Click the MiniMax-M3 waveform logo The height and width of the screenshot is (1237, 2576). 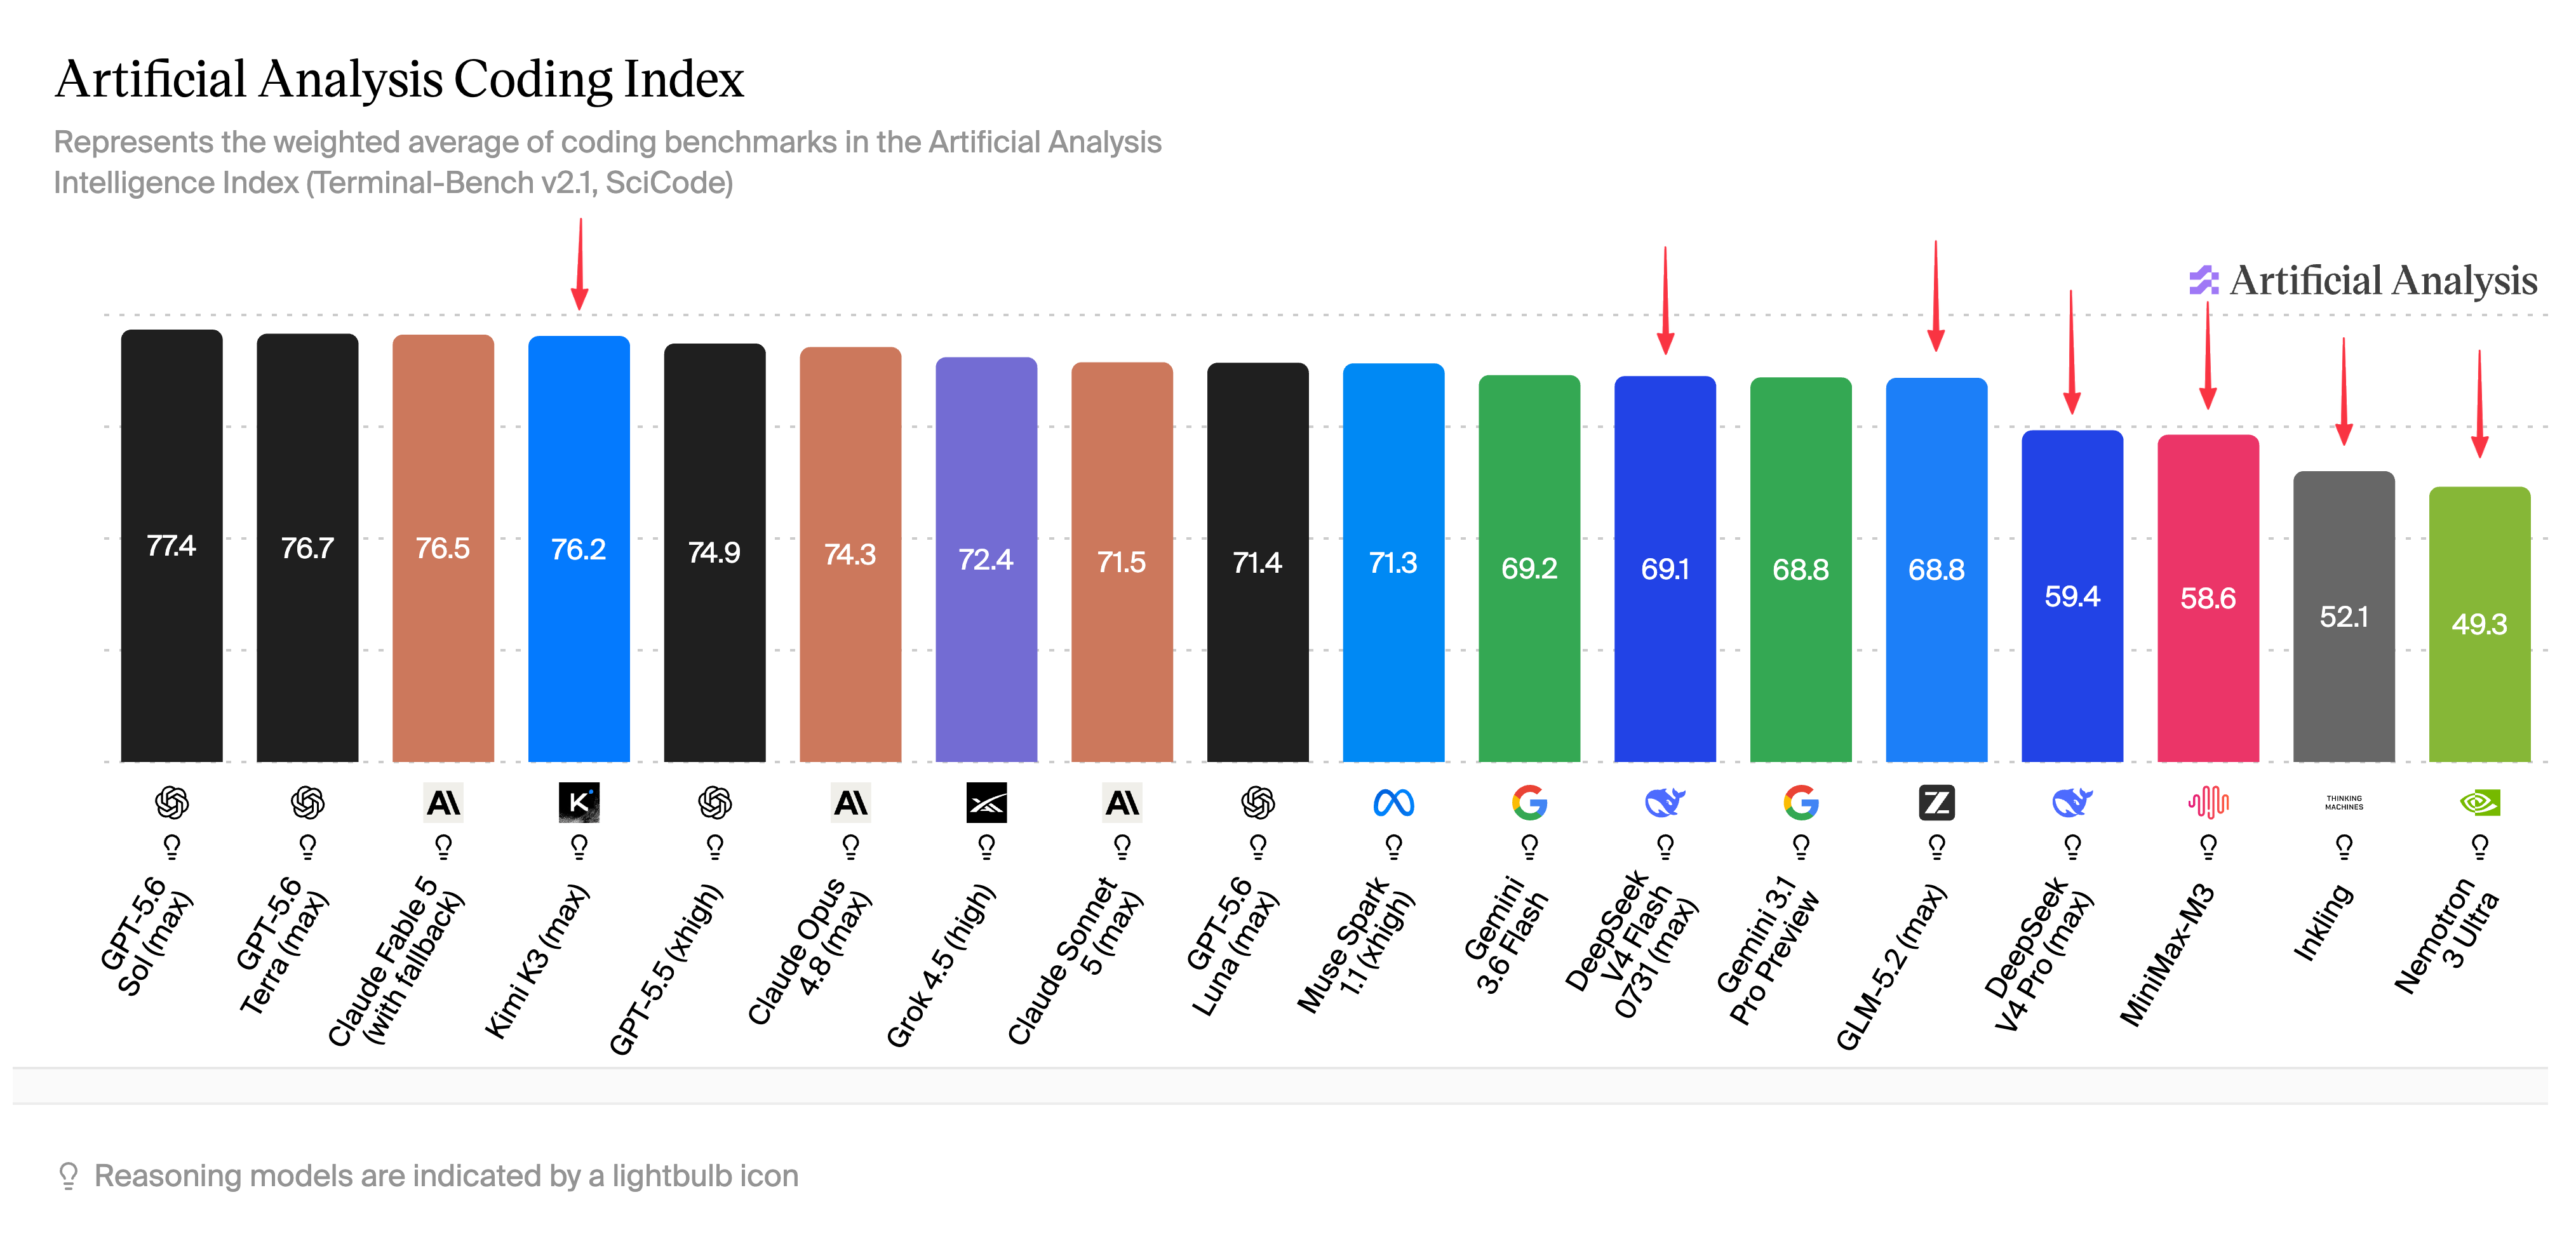coord(2208,802)
